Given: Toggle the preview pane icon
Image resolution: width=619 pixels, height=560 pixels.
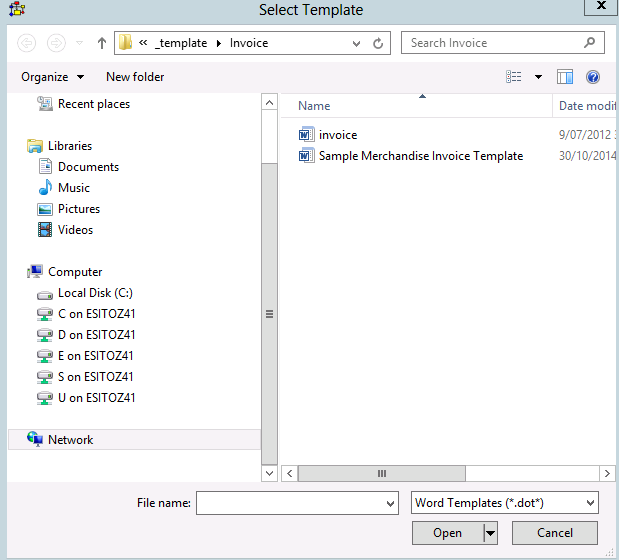Looking at the screenshot, I should coord(565,77).
